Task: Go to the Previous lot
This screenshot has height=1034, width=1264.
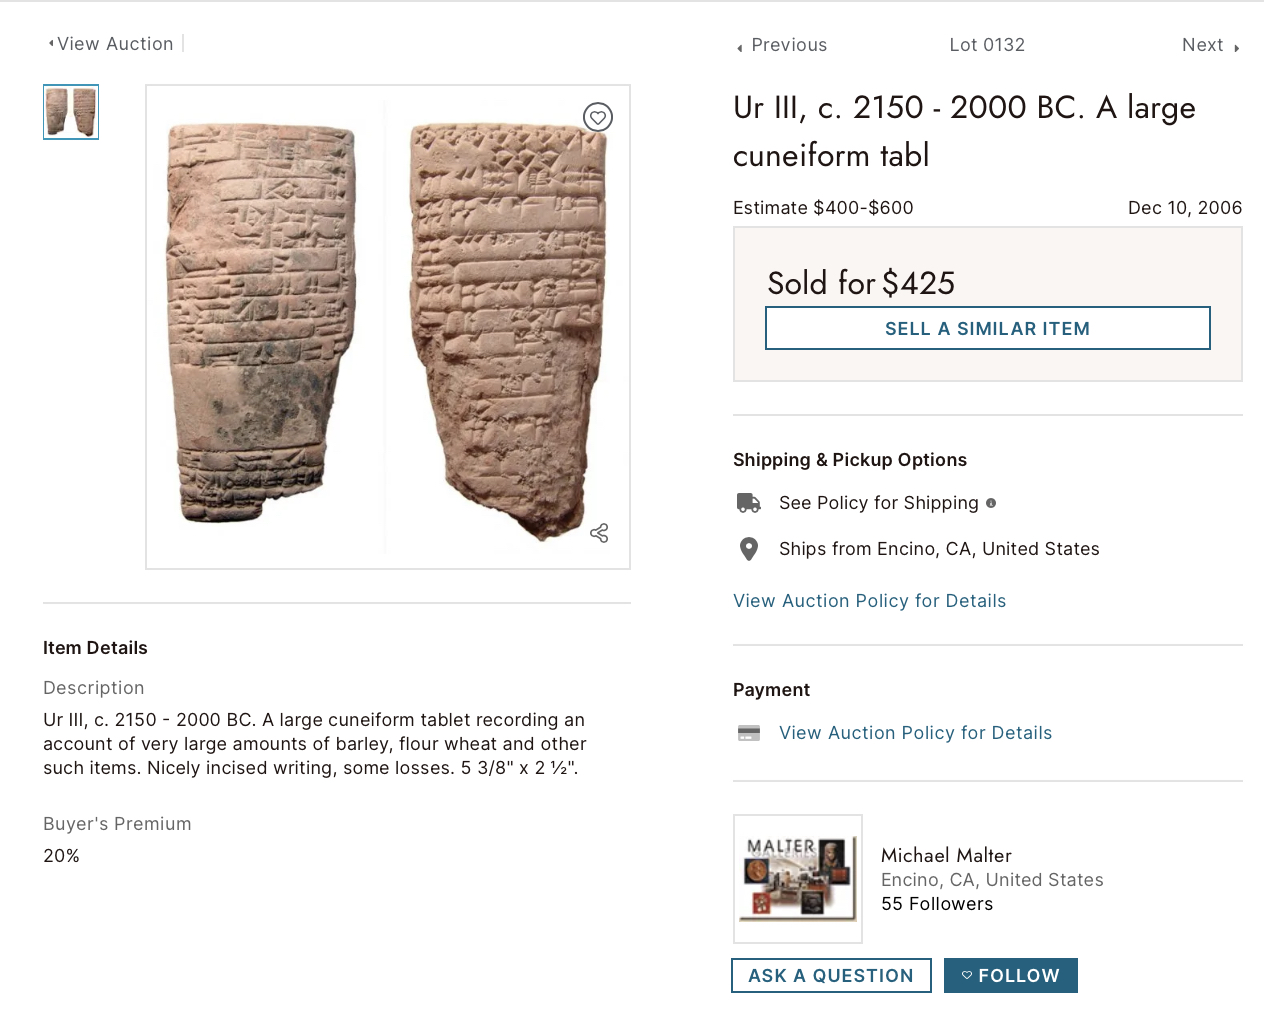Action: point(788,45)
